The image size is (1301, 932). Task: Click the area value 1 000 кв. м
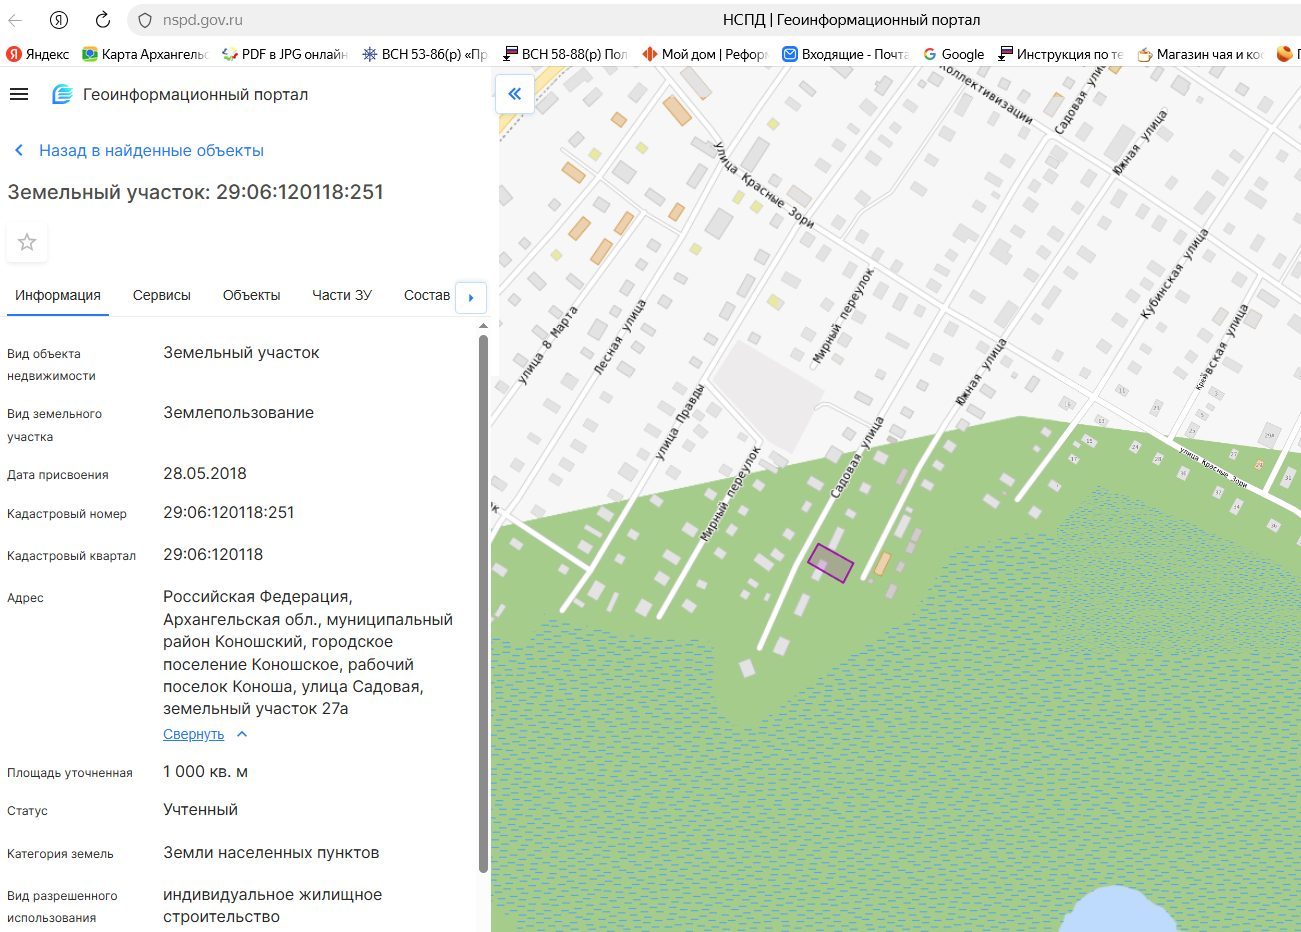205,771
